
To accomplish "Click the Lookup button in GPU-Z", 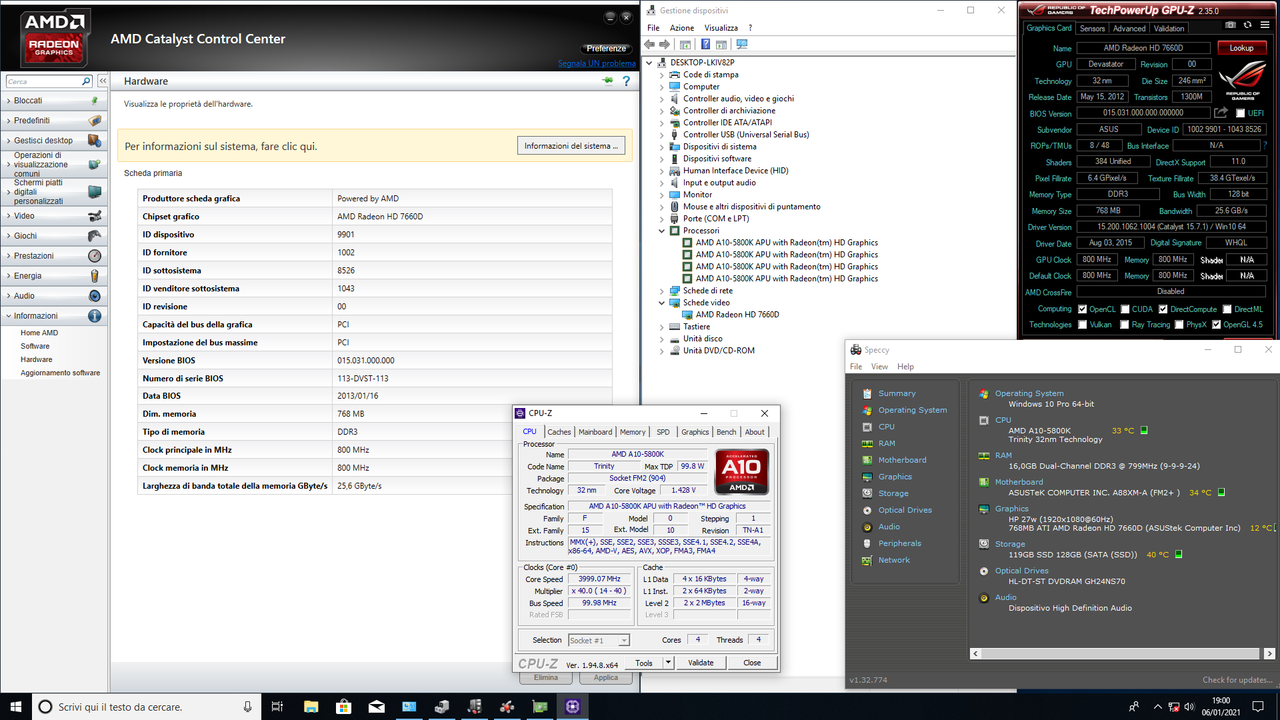I will pyautogui.click(x=1241, y=48).
